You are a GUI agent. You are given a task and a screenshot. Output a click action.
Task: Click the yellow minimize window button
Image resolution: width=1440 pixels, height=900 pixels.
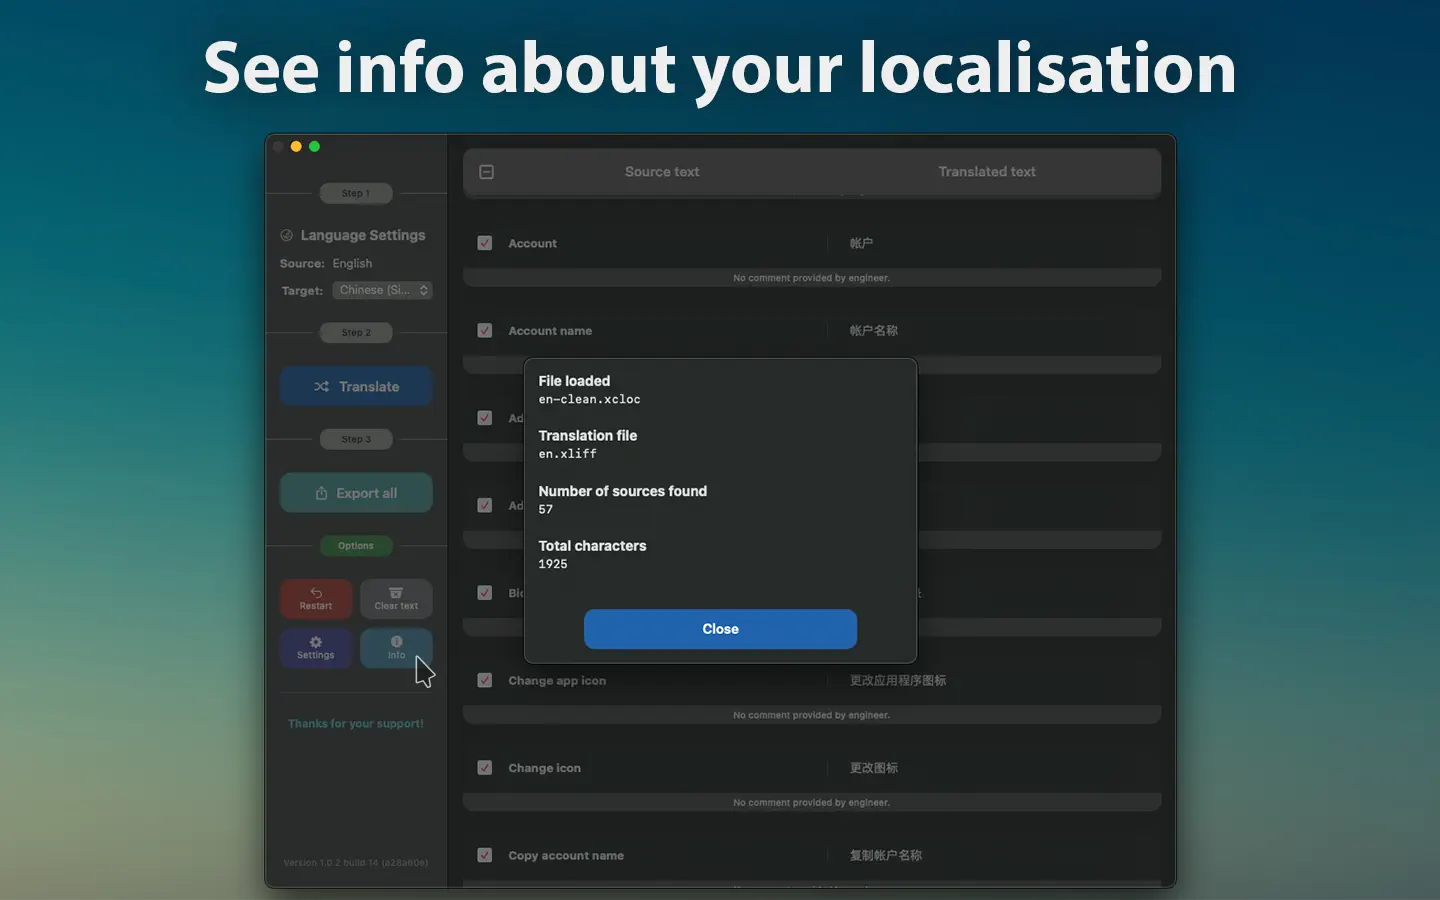click(x=296, y=147)
